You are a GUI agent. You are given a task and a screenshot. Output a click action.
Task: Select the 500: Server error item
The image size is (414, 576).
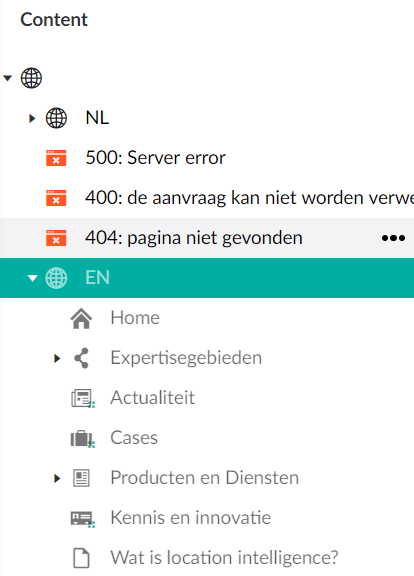(155, 158)
